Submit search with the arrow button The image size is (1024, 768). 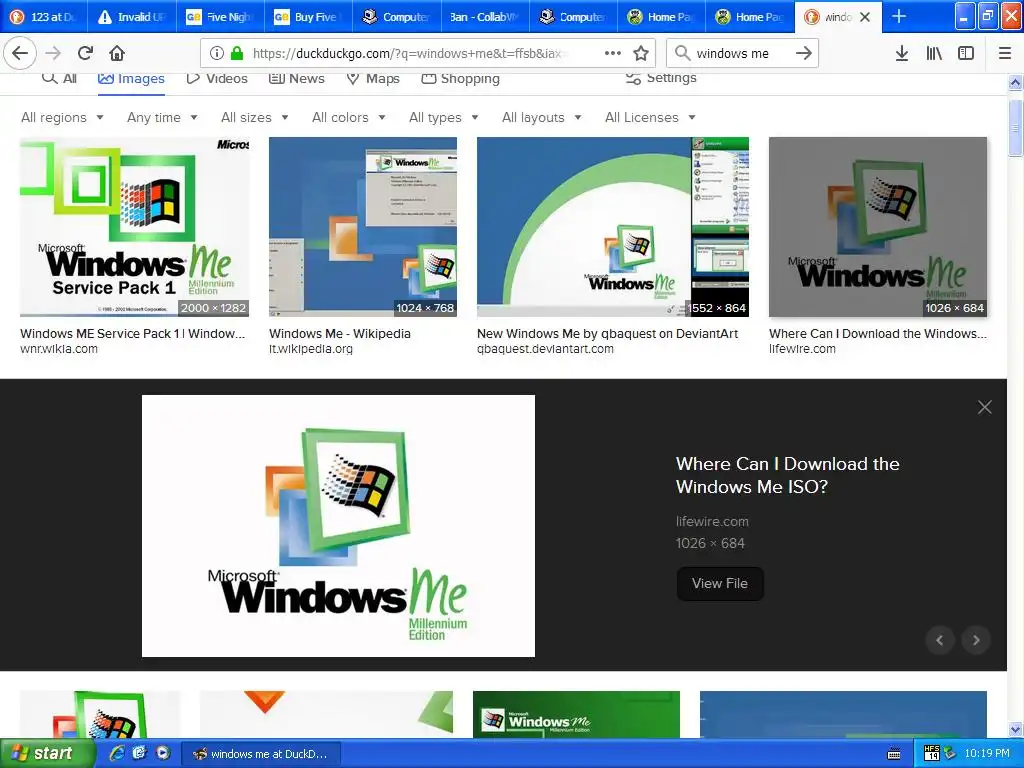click(x=804, y=53)
